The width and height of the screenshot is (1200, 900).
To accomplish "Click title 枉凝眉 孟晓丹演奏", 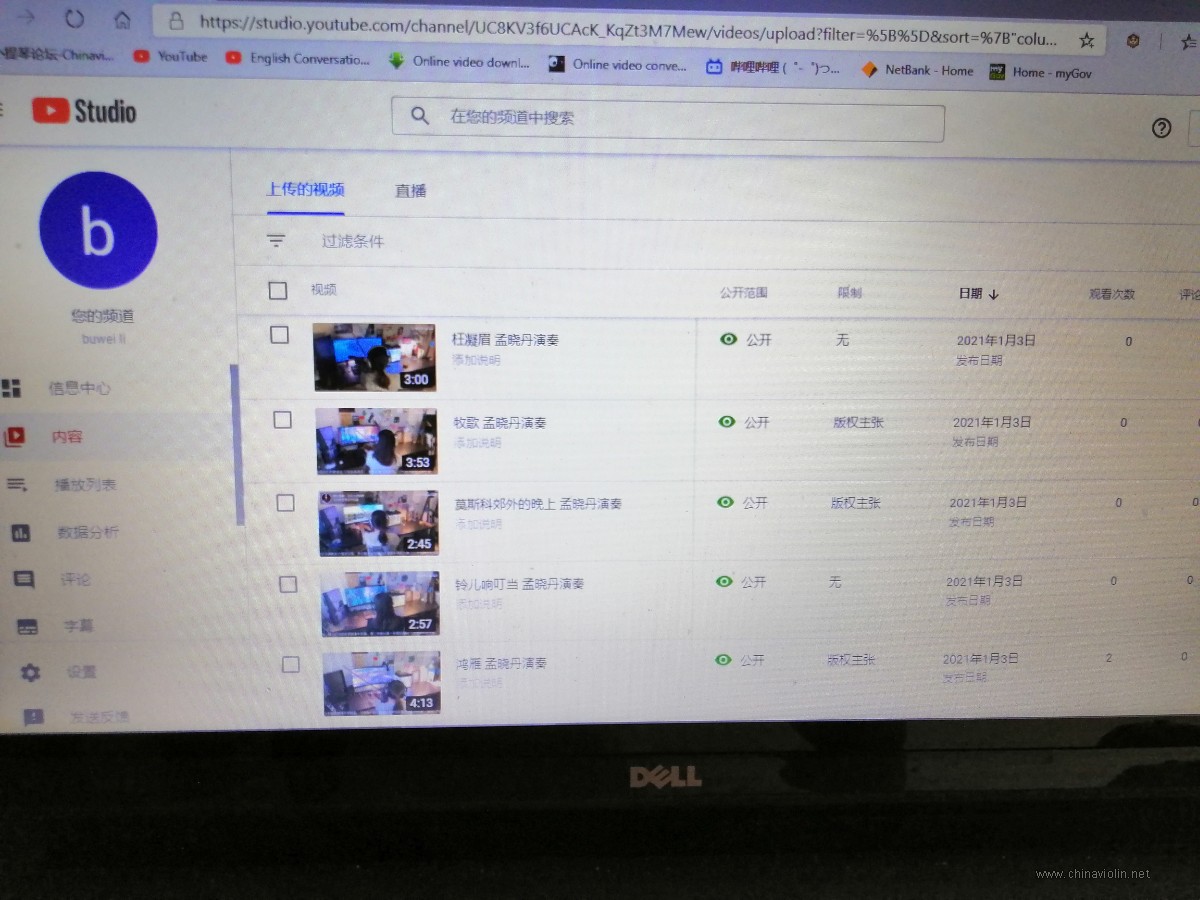I will 505,340.
